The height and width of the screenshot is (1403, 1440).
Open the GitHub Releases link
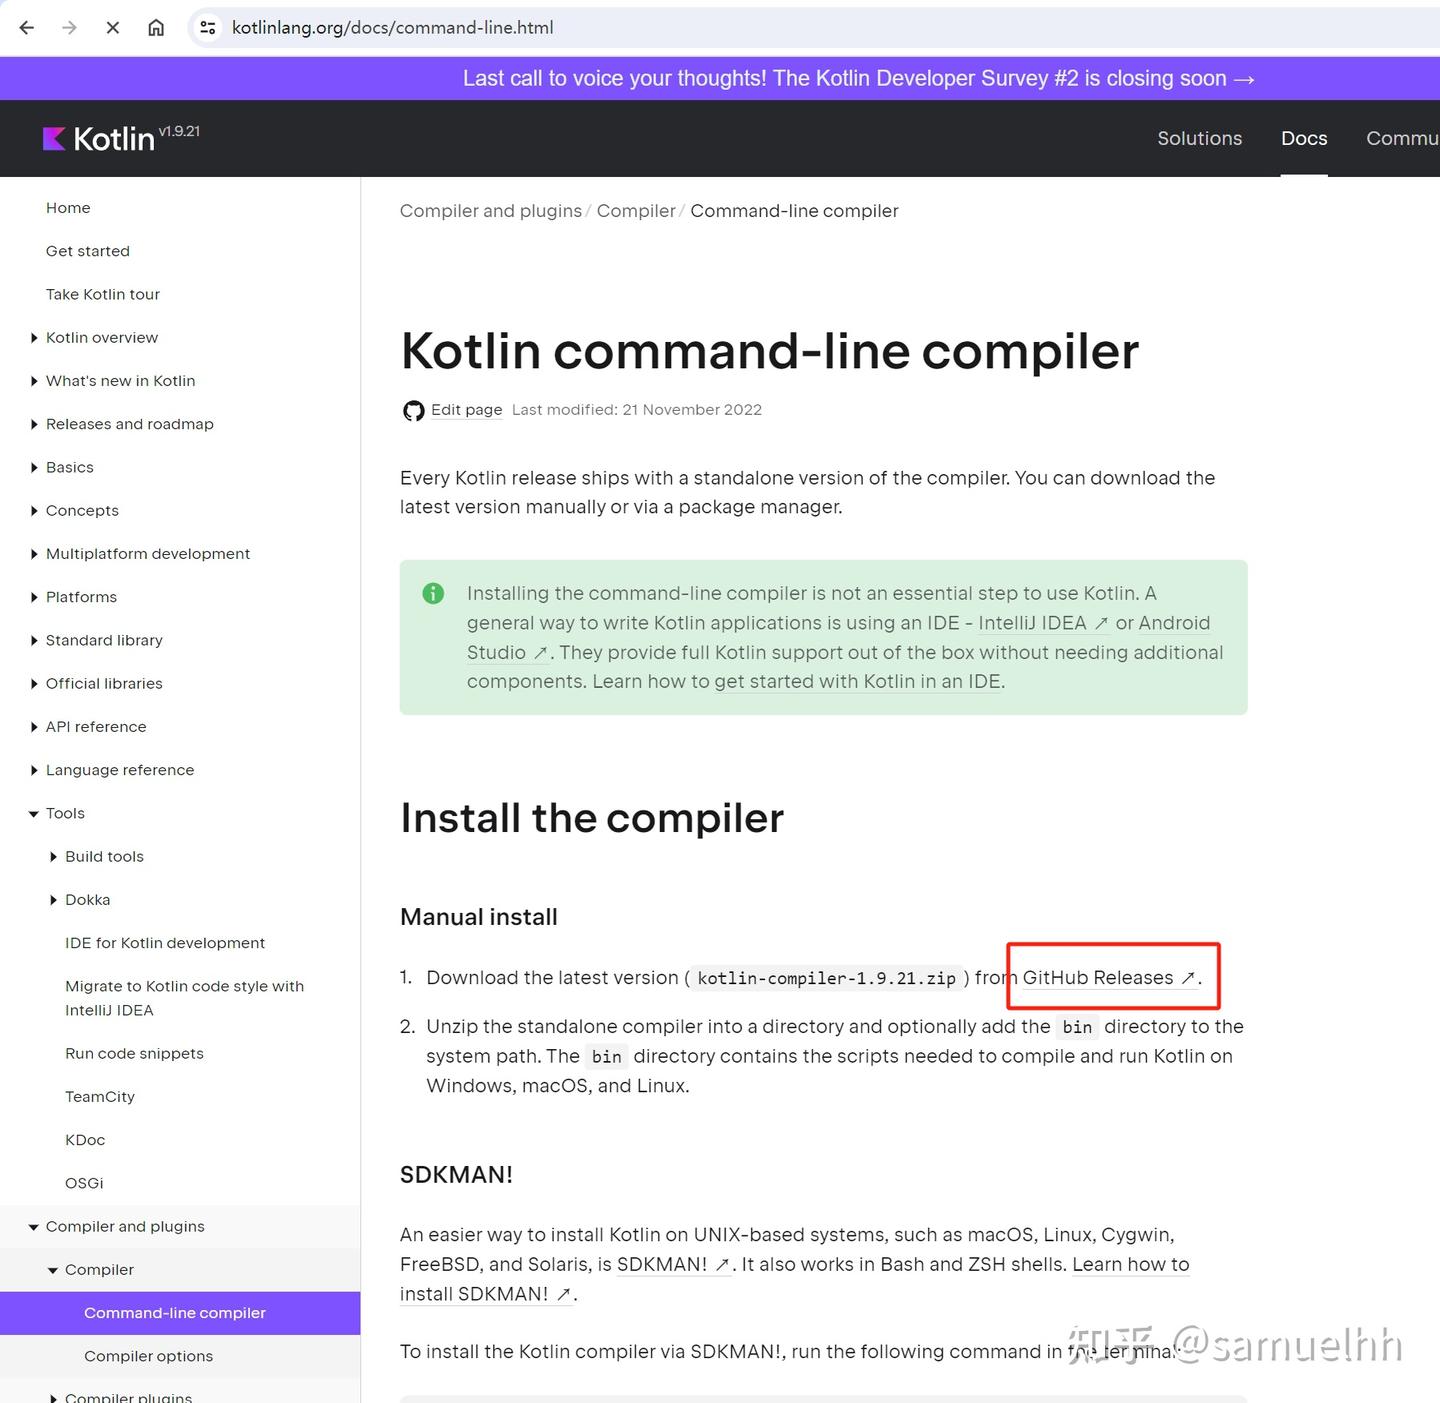(1097, 978)
